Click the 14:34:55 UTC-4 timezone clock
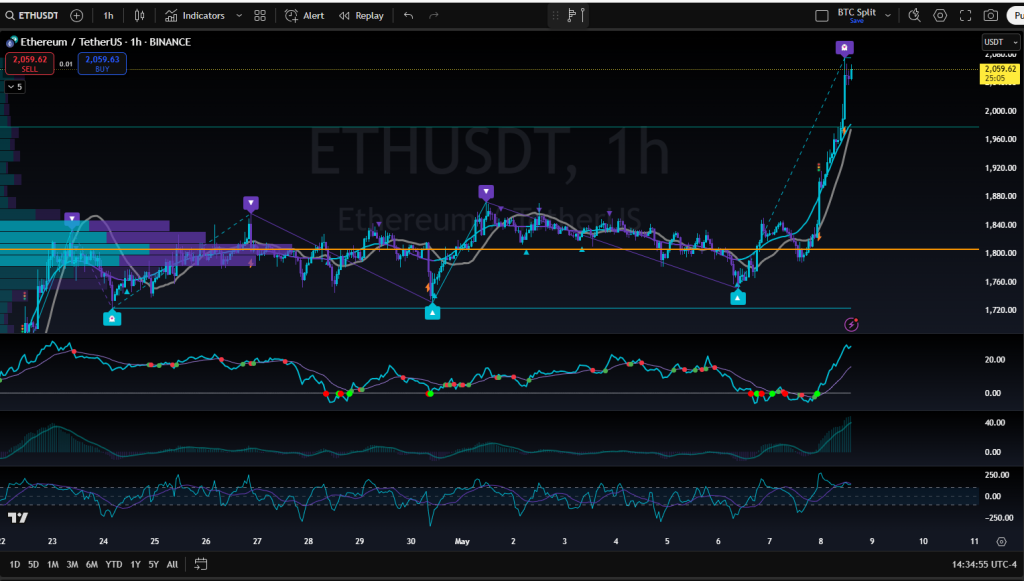 coord(984,564)
